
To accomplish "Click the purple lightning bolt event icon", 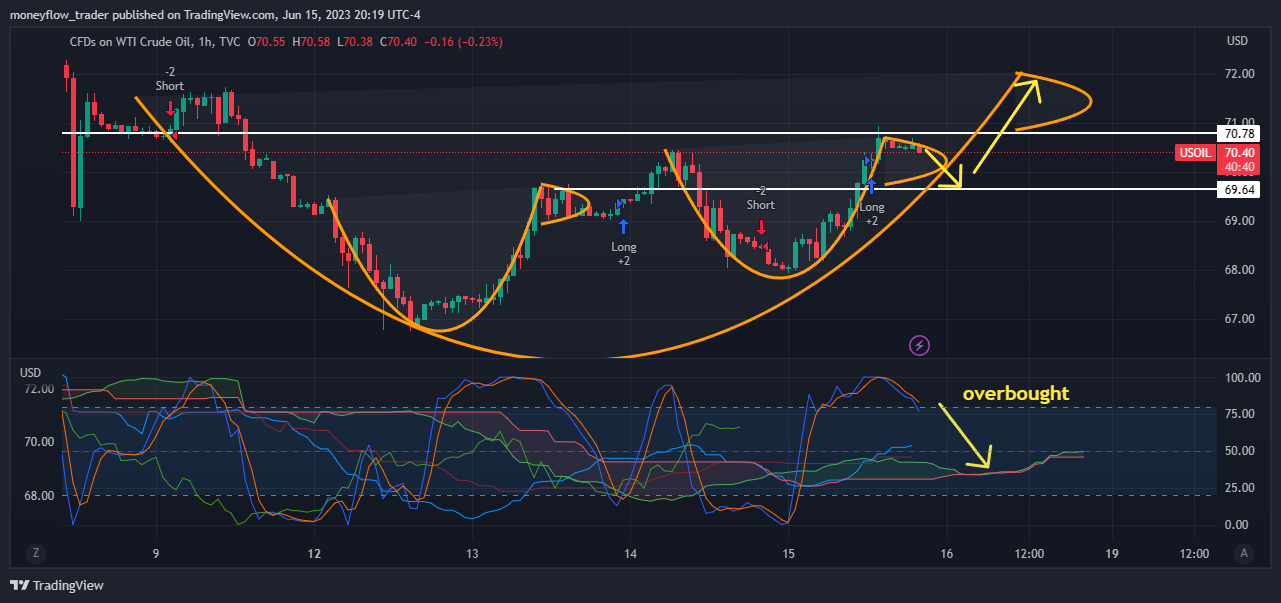I will click(920, 346).
